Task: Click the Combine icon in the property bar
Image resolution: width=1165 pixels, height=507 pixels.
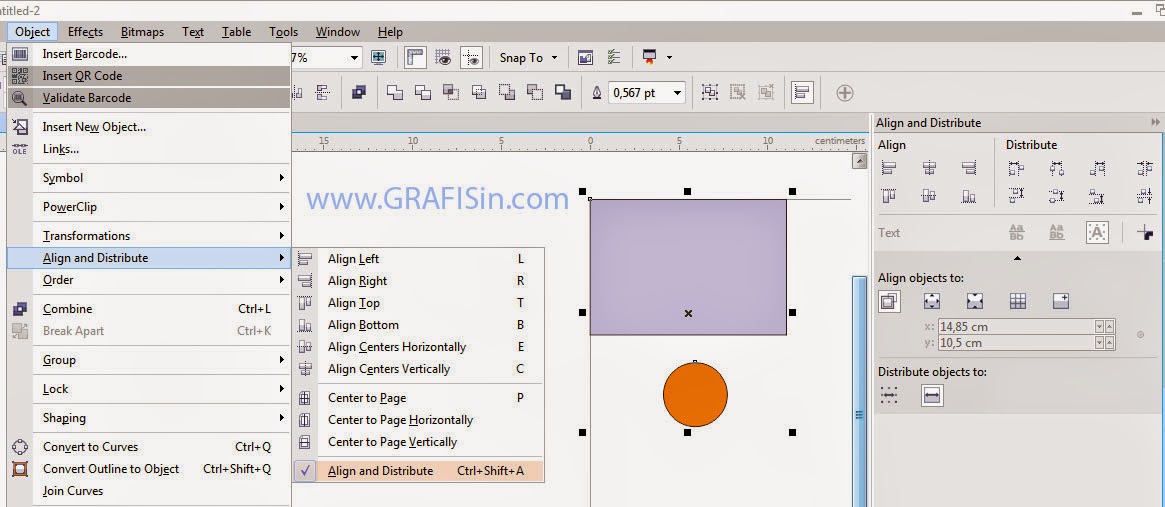Action: point(359,92)
